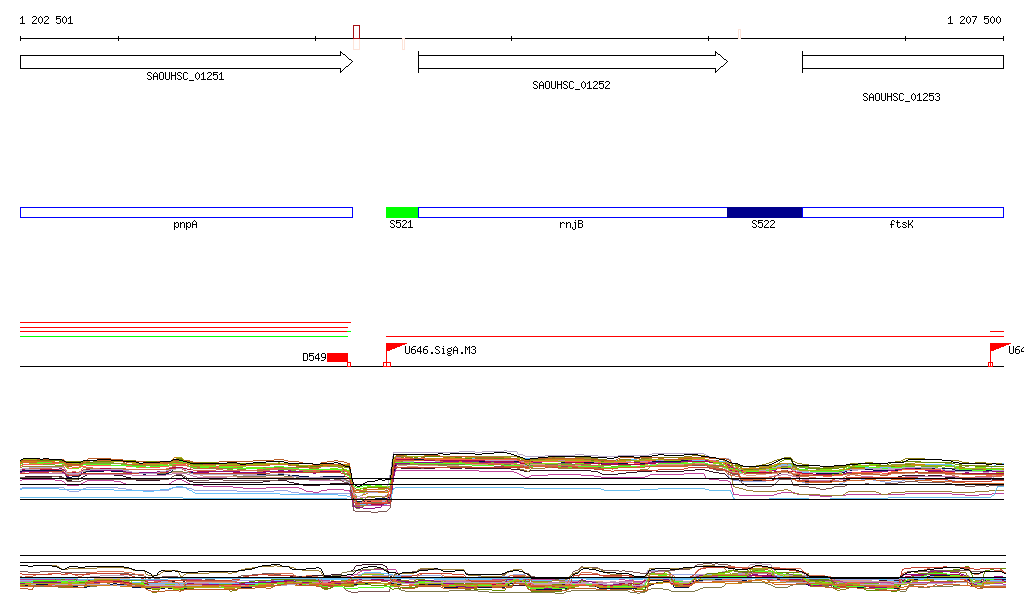This screenshot has width=1024, height=611.
Task: Click the pnpA gene name label
Action: tap(185, 225)
